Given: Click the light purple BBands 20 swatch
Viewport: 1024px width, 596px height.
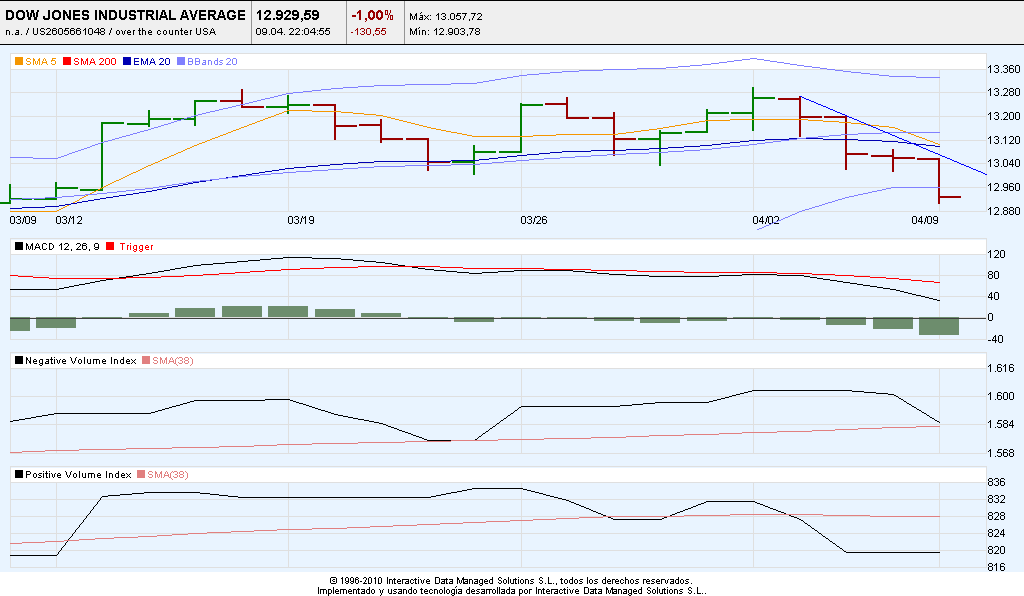Looking at the screenshot, I should [181, 61].
